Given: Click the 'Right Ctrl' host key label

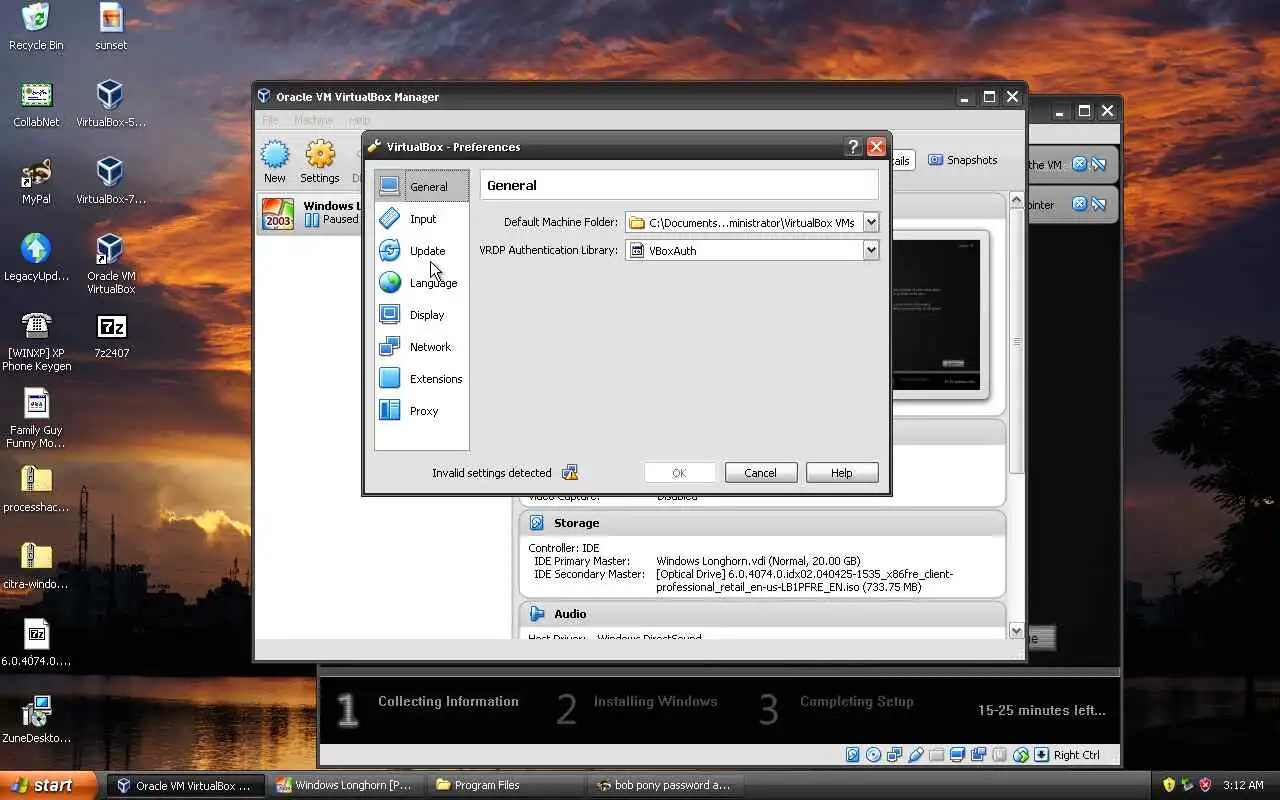Looking at the screenshot, I should 1077,755.
